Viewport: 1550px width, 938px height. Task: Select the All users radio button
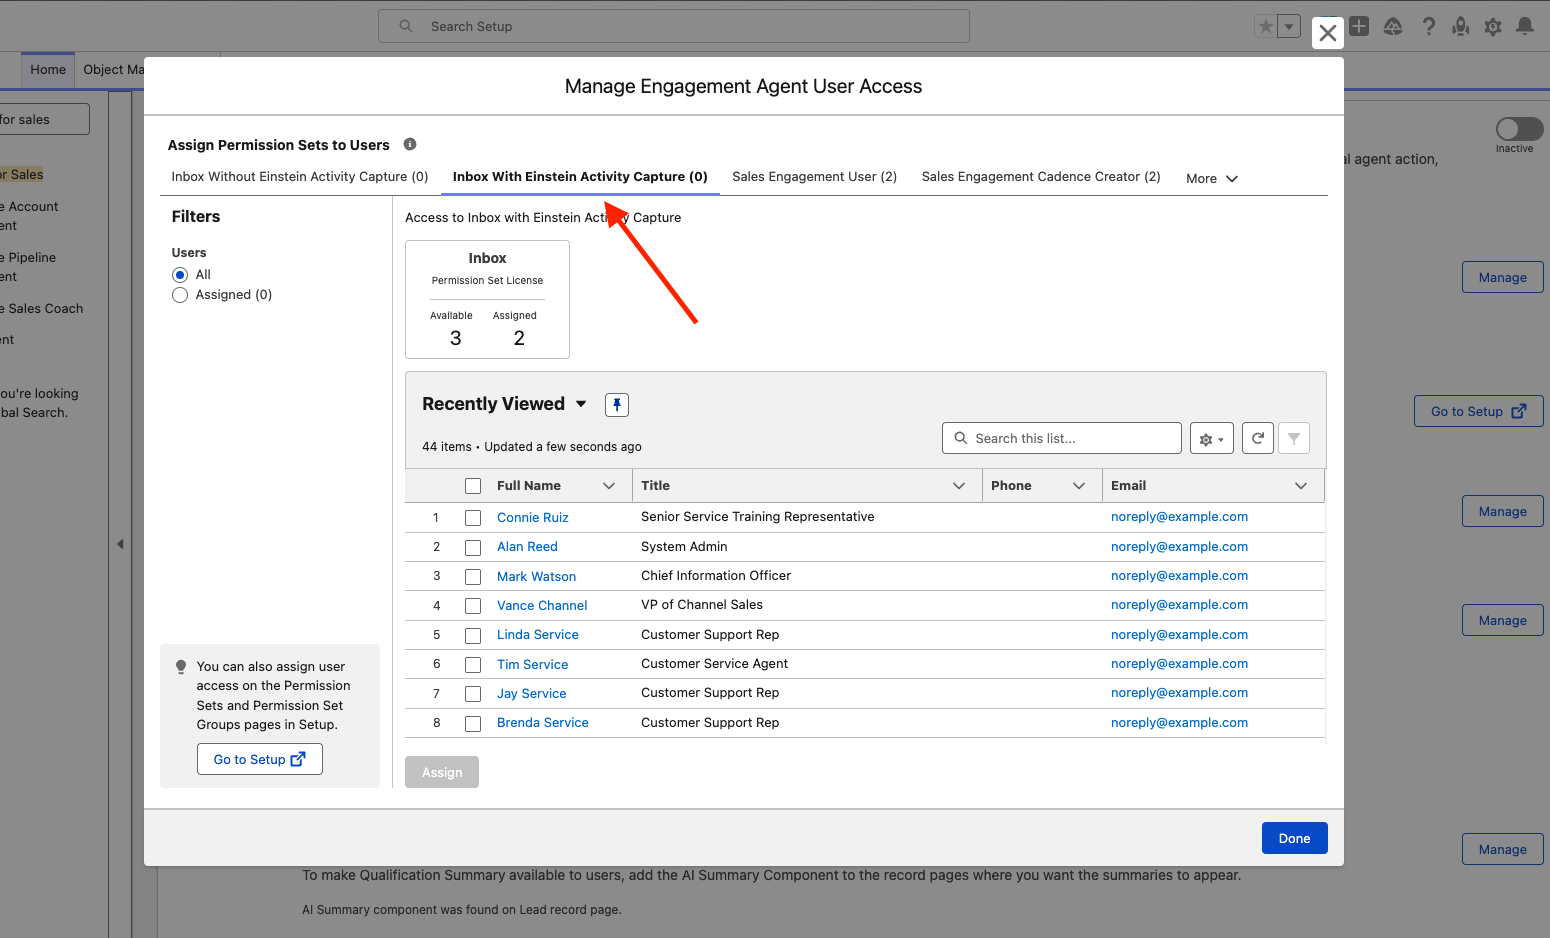180,275
